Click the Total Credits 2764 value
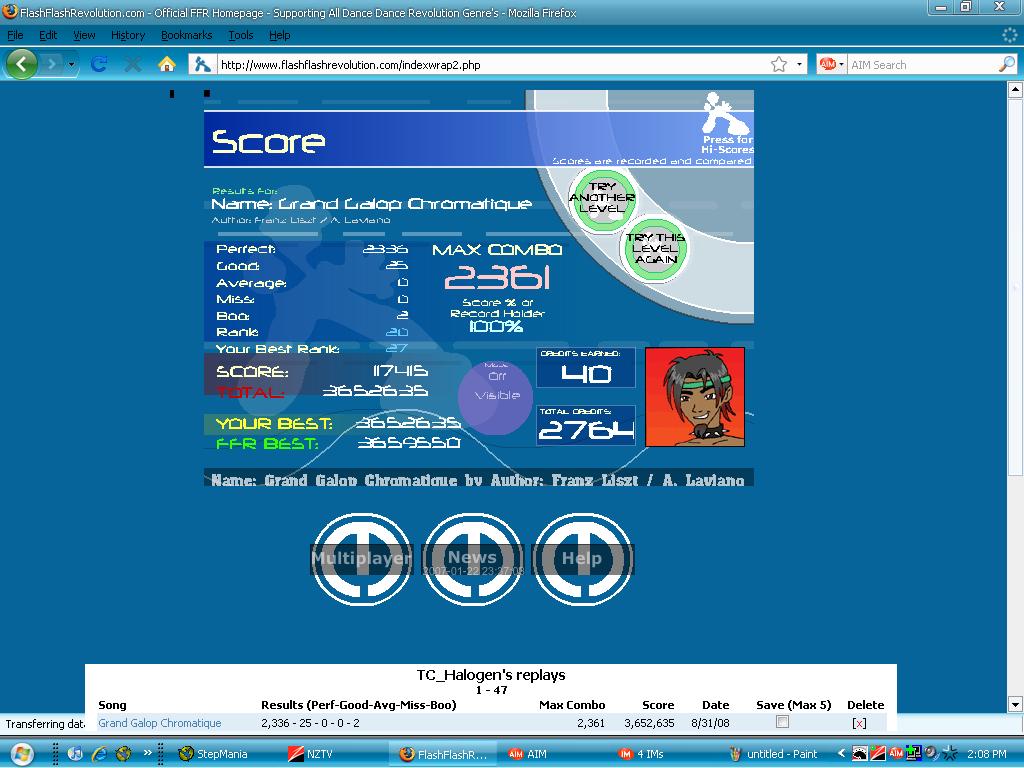The height and width of the screenshot is (768, 1024). [x=586, y=430]
